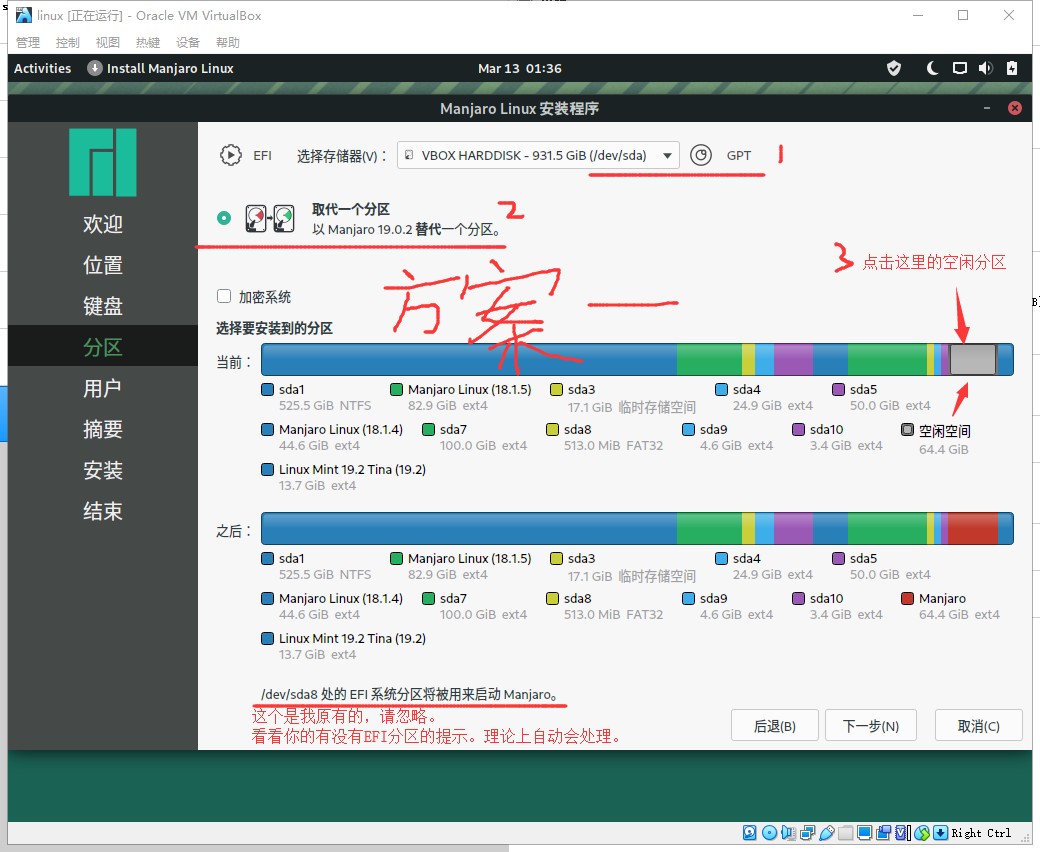Close the Manjaro installer with red button
The height and width of the screenshot is (852, 1040).
[1015, 108]
